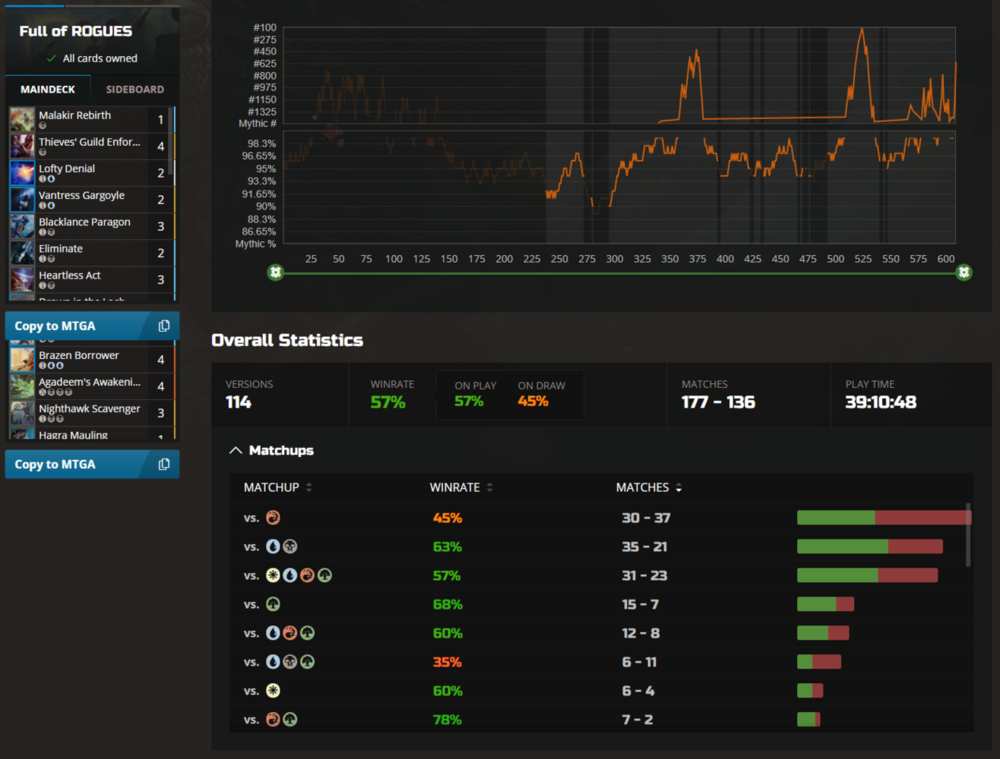Switch to the Sideboard tab
Screen dimensions: 1000x759
pos(135,89)
